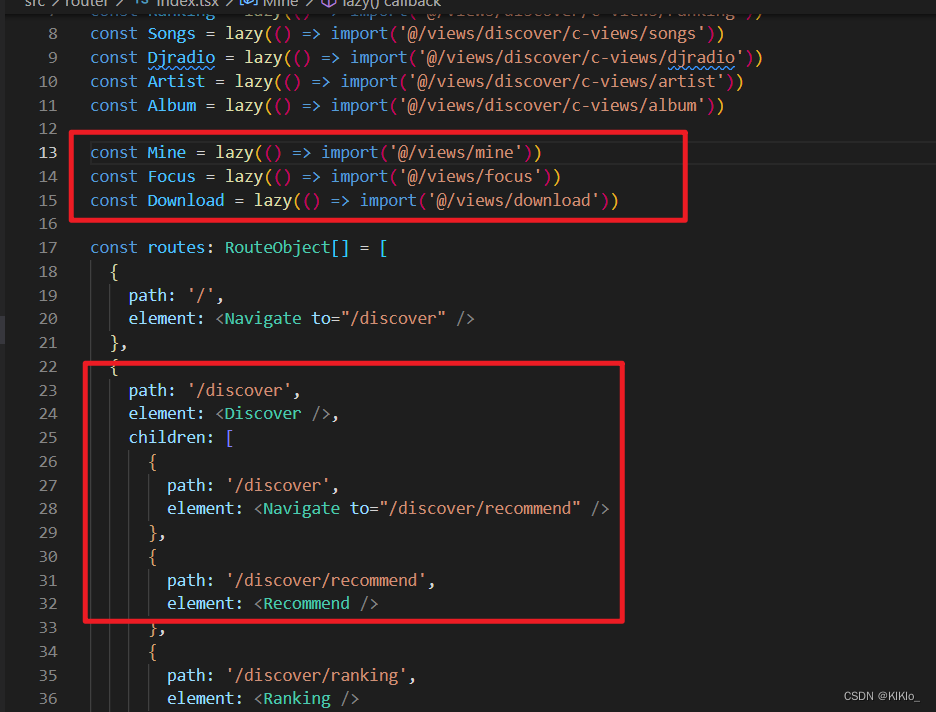Open the router breadcrumb dropdown

point(86,4)
